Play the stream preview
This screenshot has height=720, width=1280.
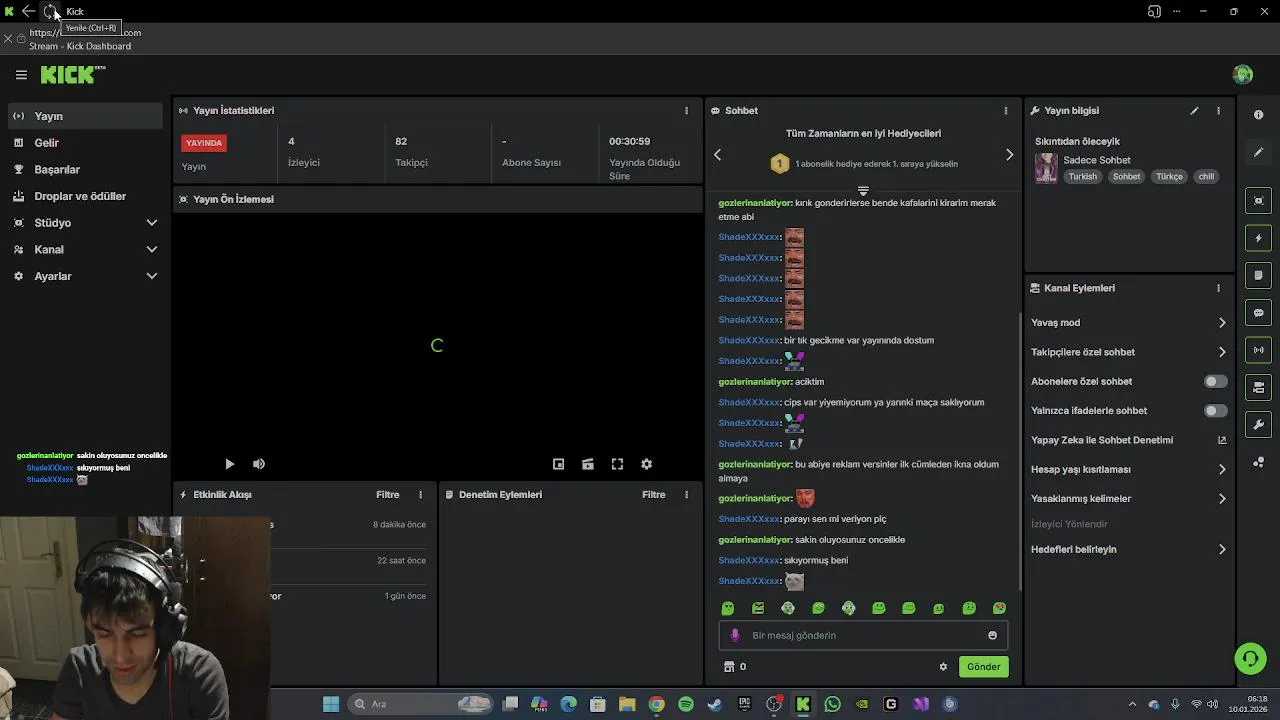(x=229, y=464)
